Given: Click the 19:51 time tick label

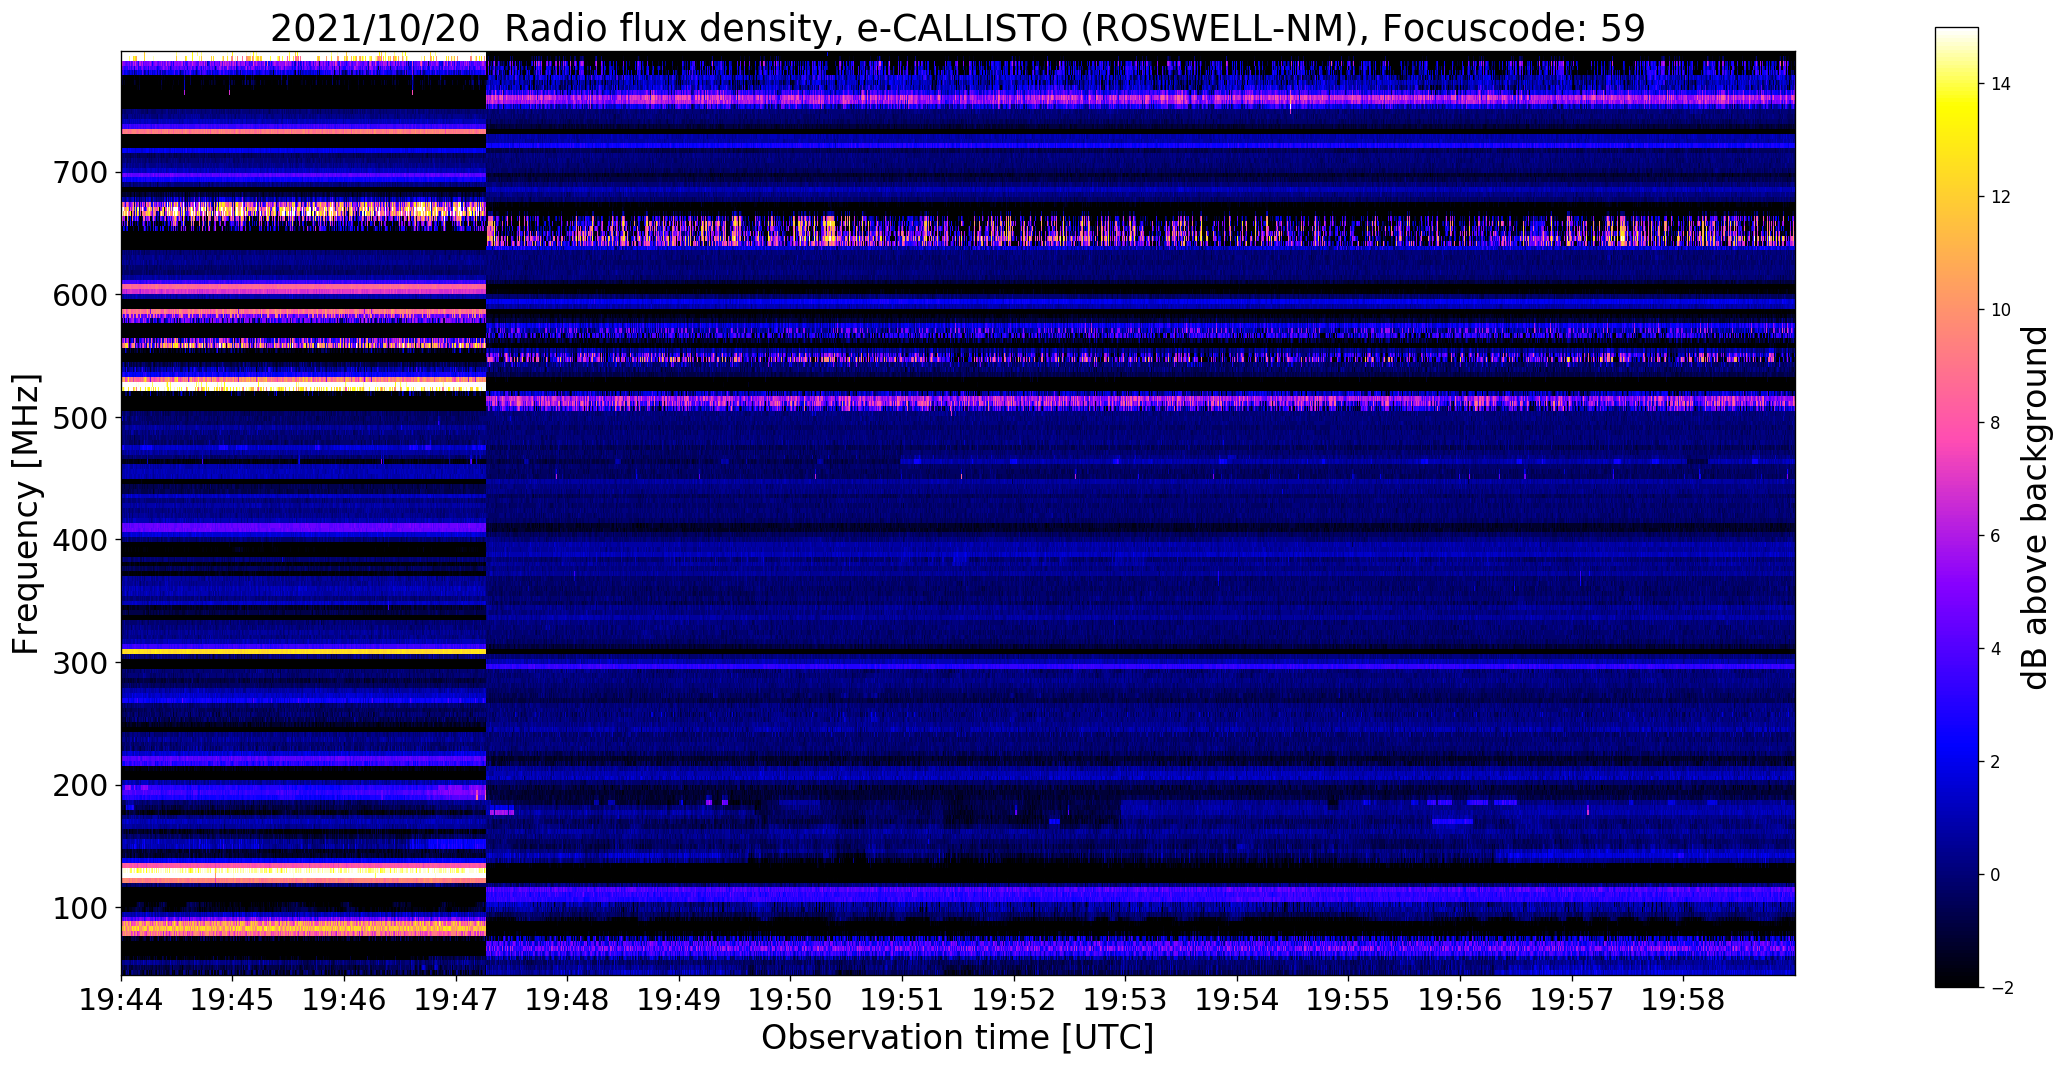Looking at the screenshot, I should click(902, 1000).
